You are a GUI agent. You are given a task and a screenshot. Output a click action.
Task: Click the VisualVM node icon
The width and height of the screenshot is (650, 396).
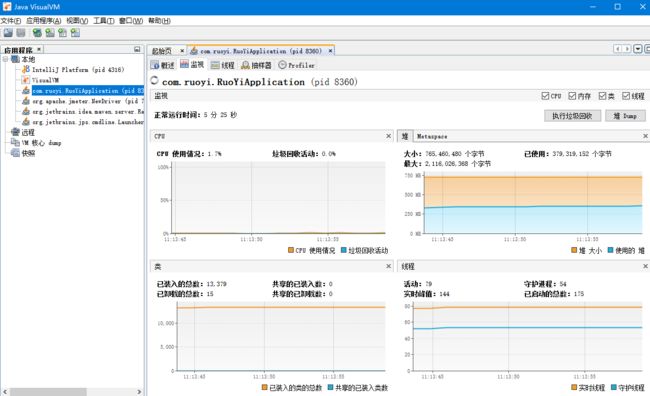click(x=26, y=80)
